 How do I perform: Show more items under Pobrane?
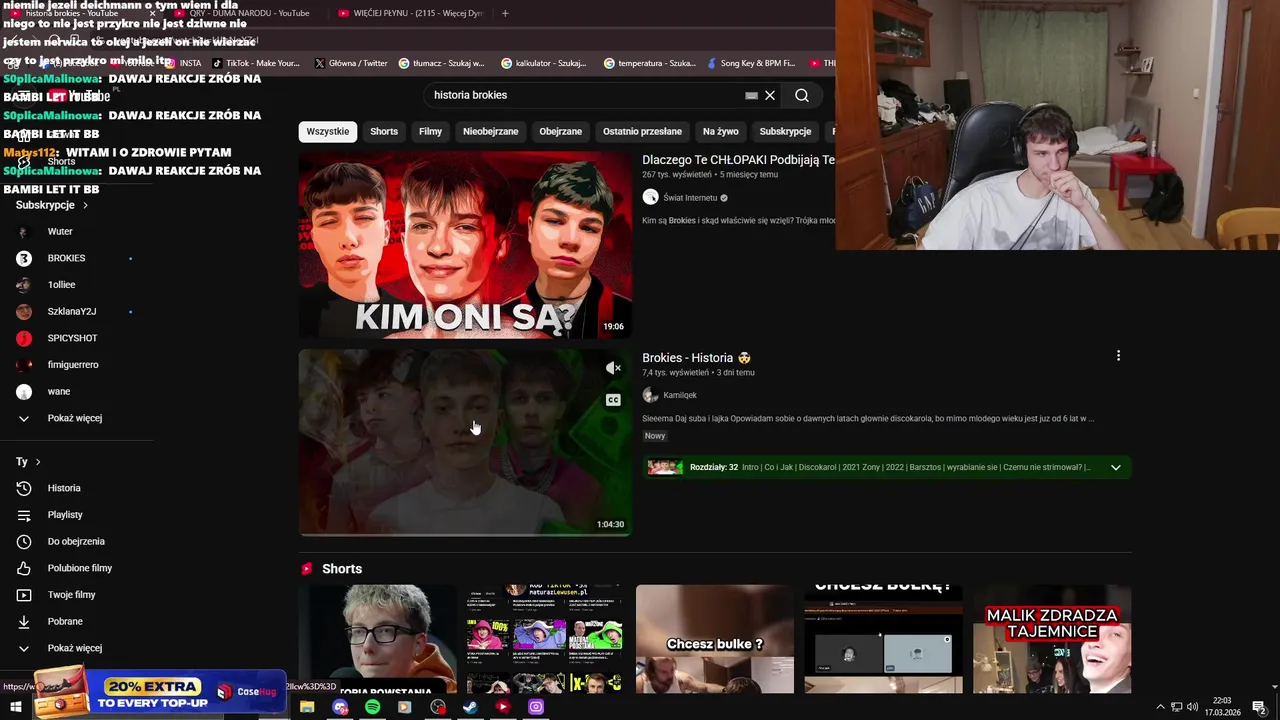tap(75, 648)
